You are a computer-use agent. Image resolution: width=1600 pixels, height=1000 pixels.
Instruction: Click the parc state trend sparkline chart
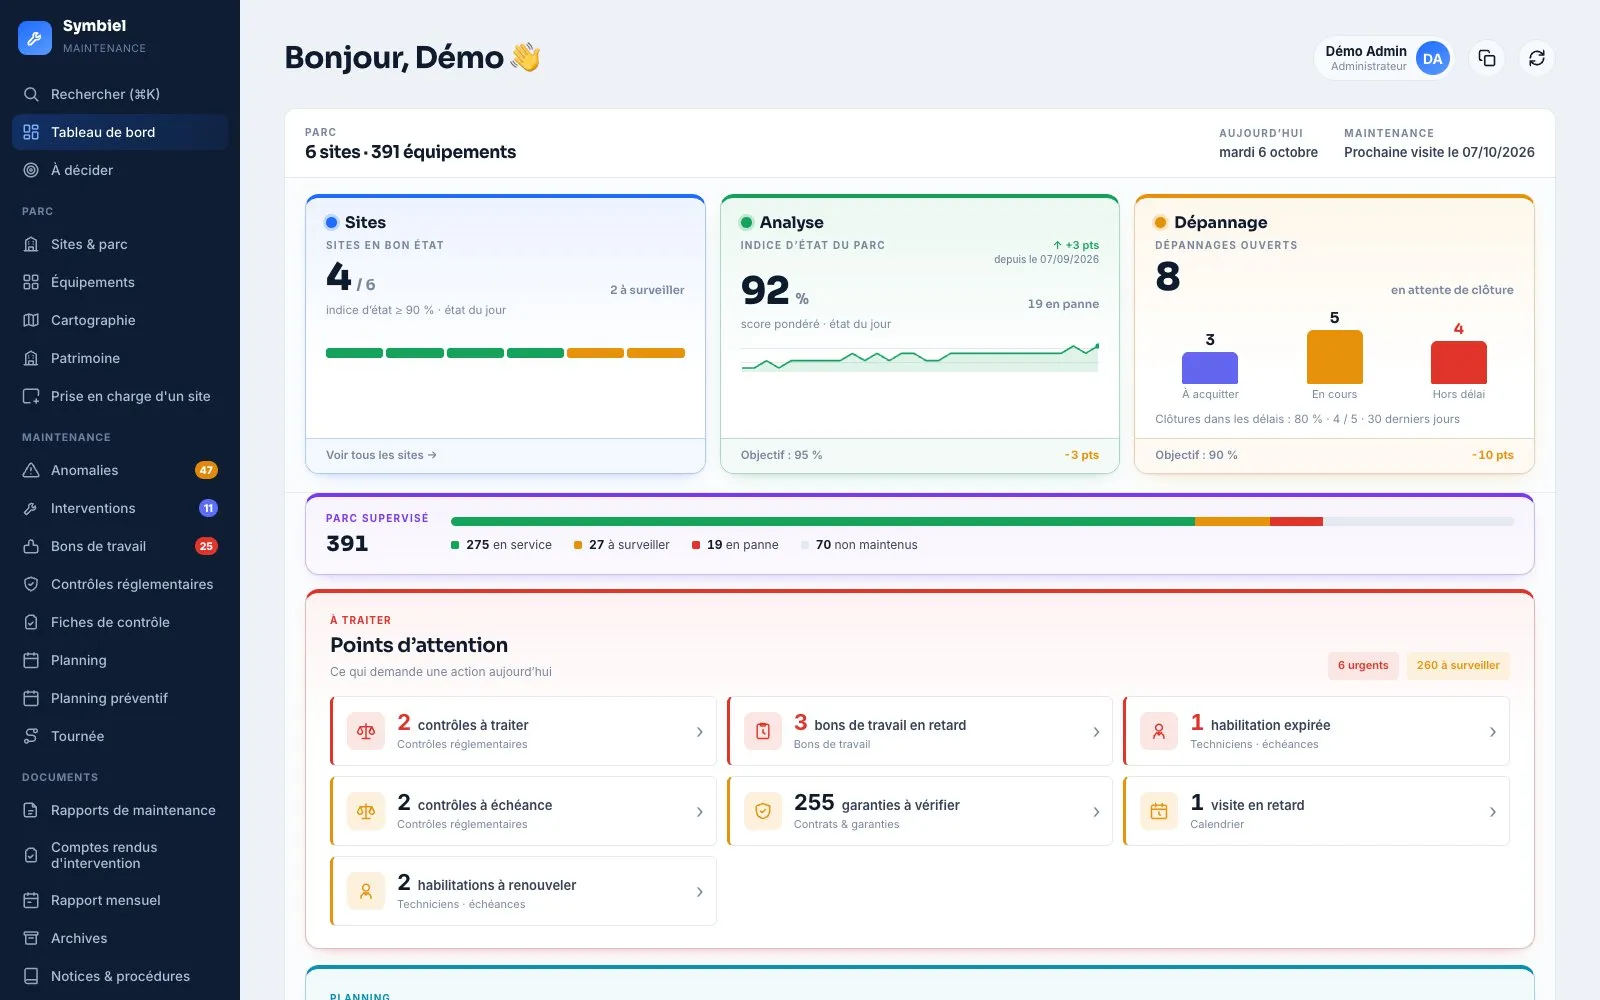tap(920, 357)
